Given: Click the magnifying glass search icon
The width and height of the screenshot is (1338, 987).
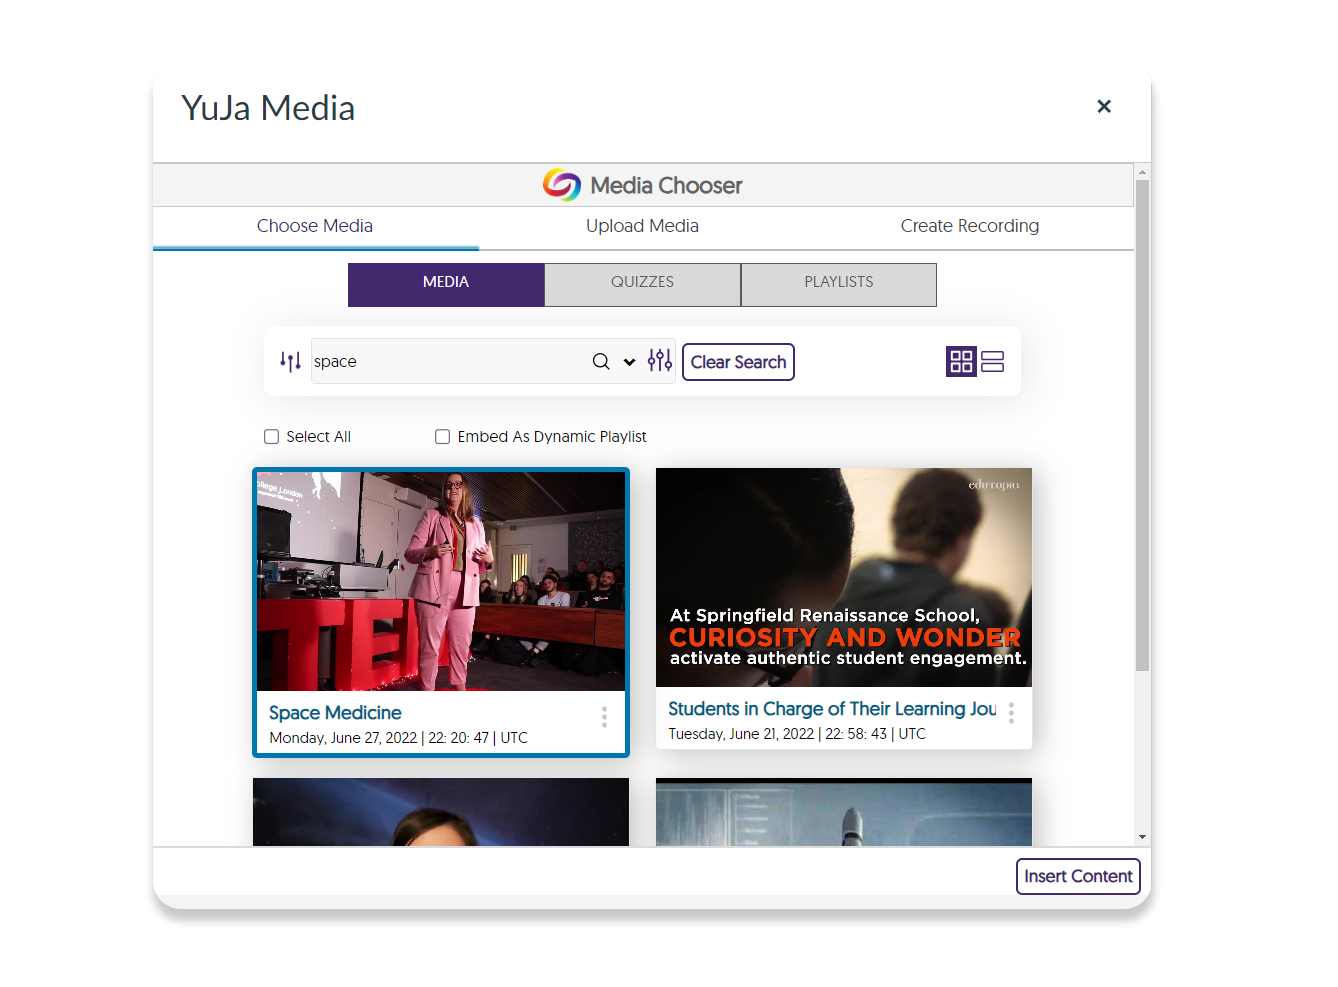Looking at the screenshot, I should (x=600, y=361).
